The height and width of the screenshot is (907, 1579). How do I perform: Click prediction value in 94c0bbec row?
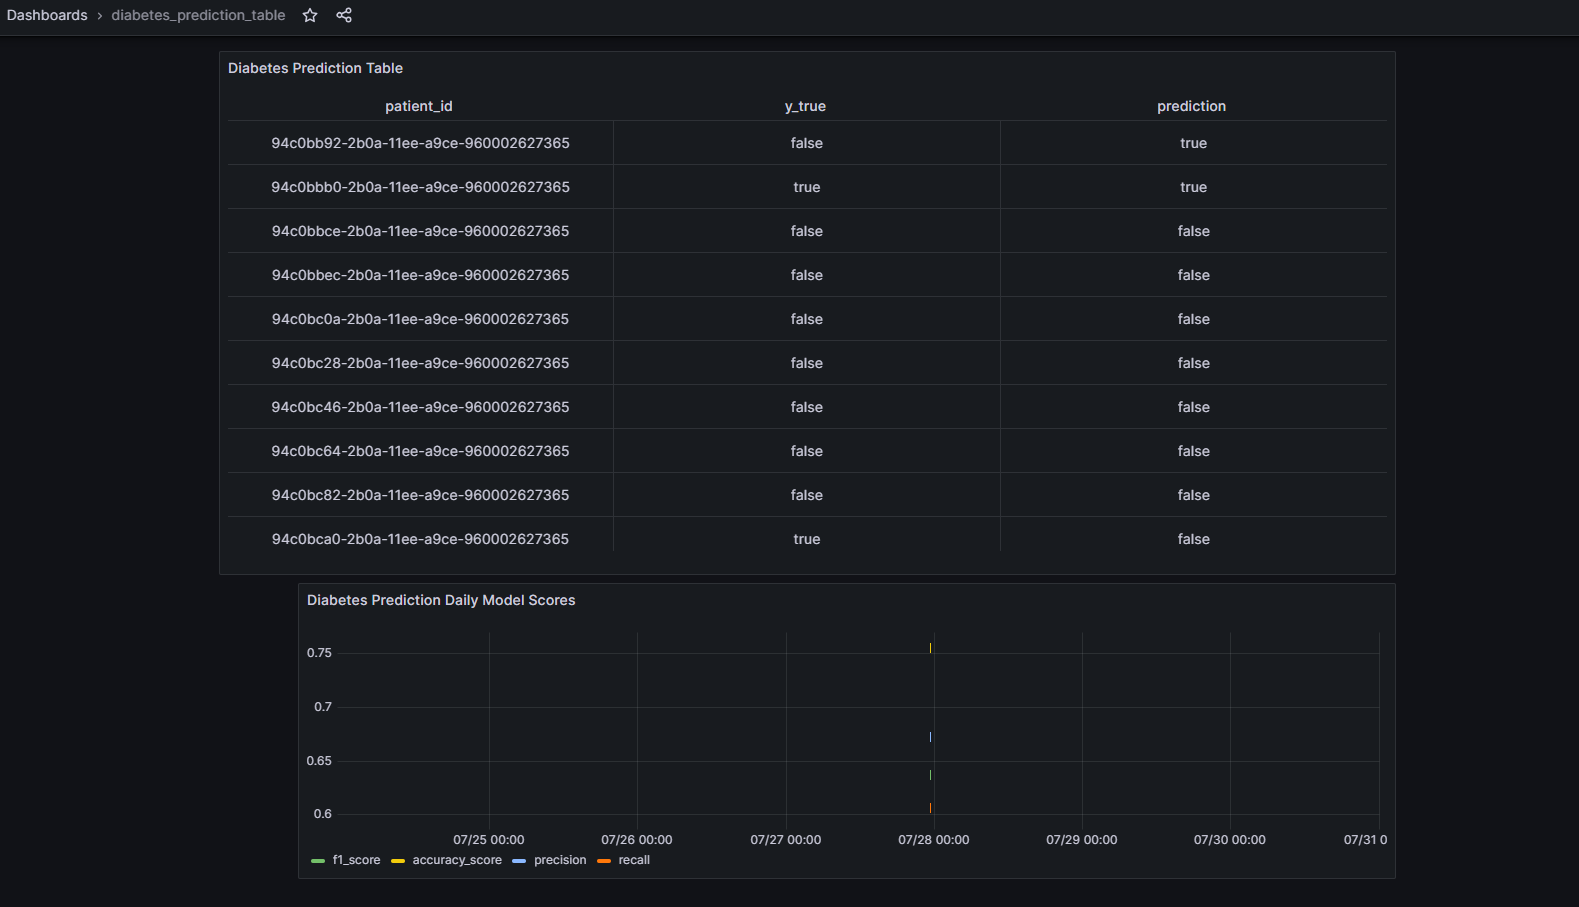1193,275
